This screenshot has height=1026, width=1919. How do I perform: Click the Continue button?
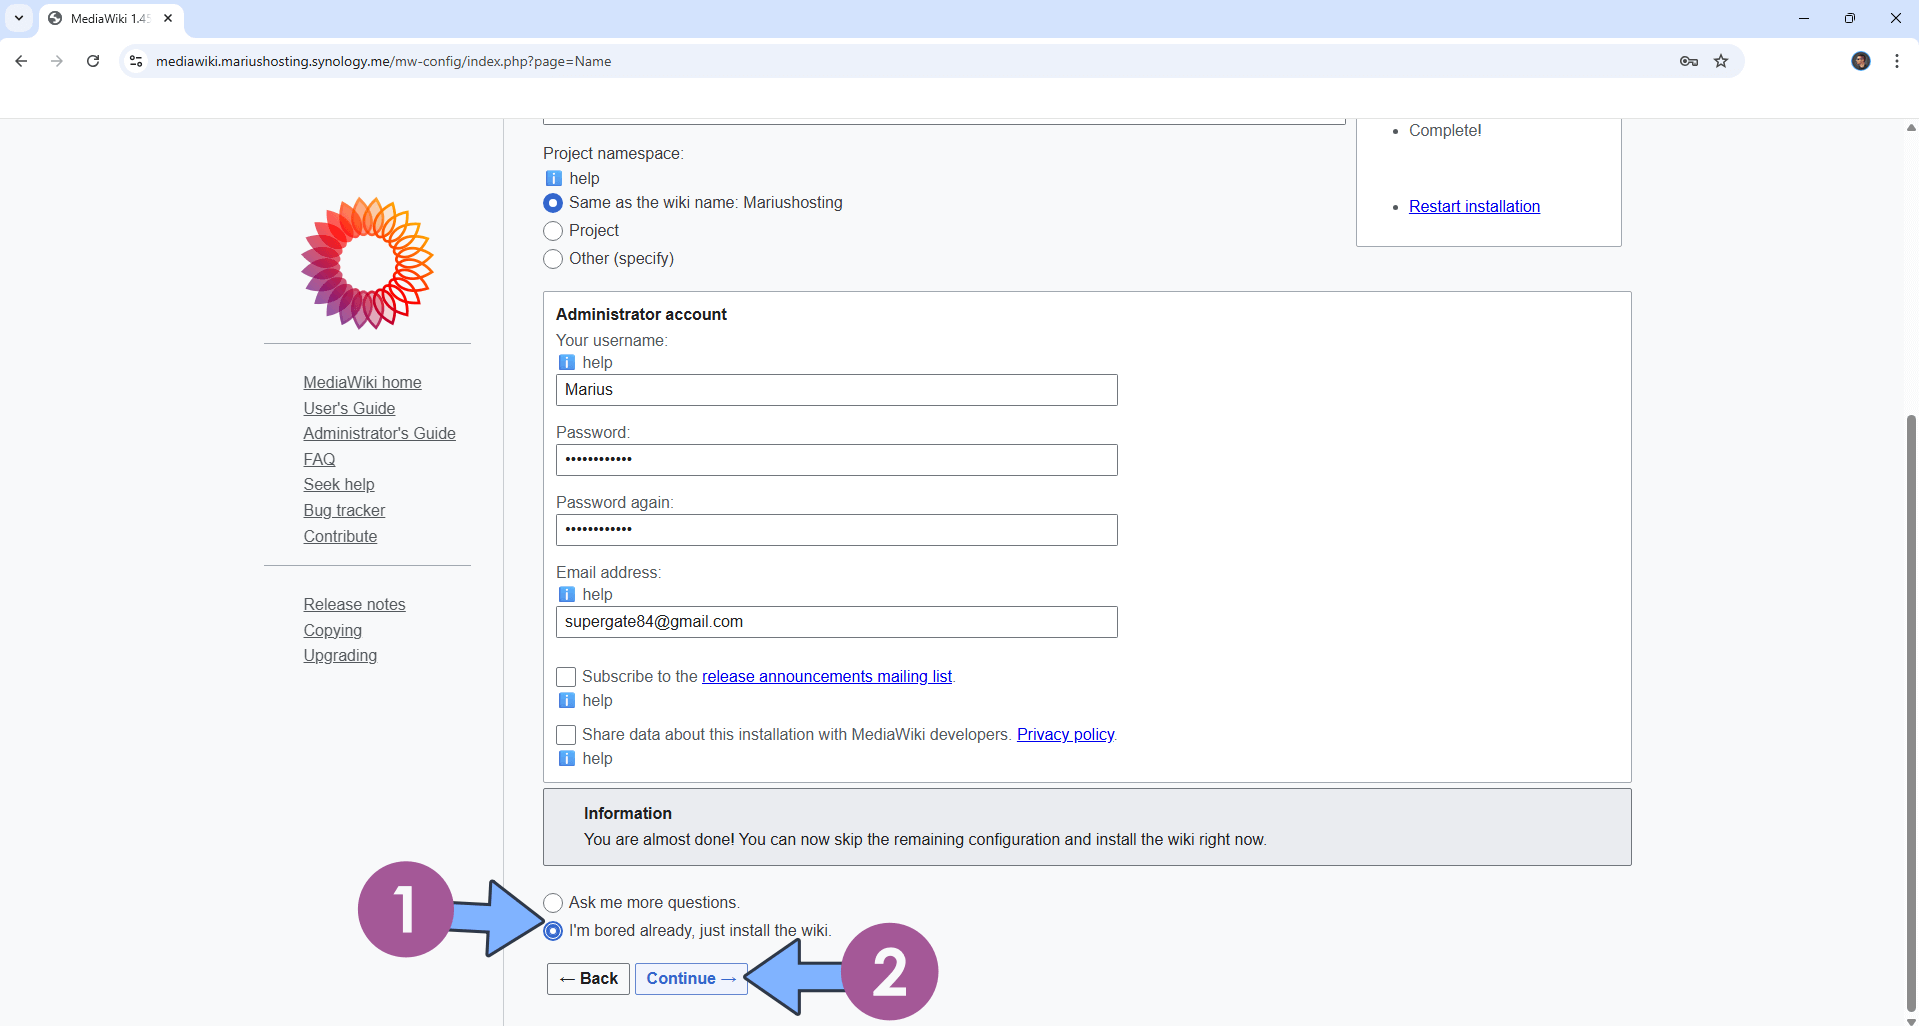point(691,978)
